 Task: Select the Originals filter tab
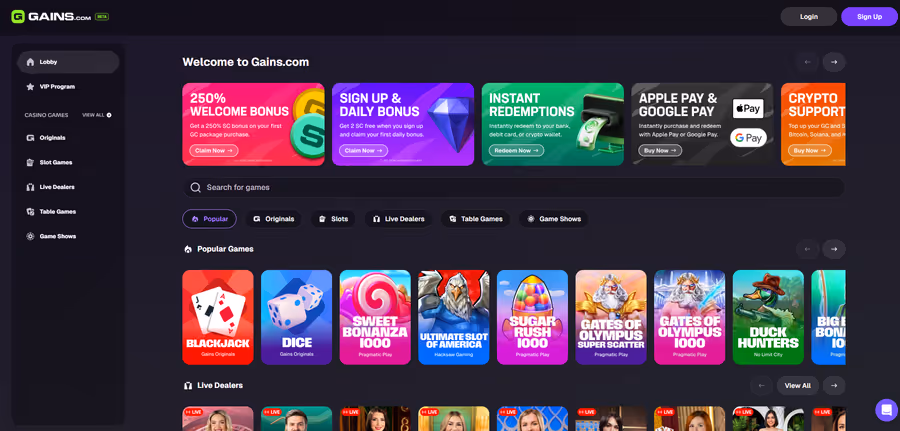pyautogui.click(x=273, y=219)
